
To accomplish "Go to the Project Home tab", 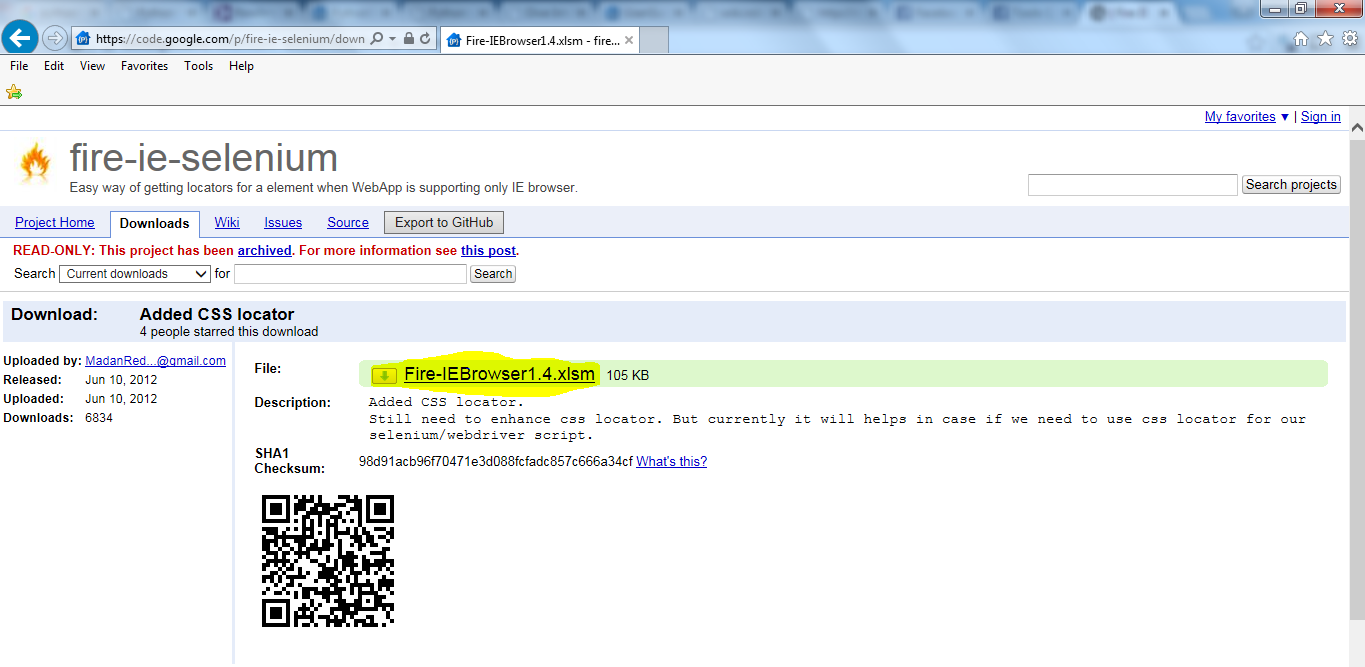I will [x=55, y=223].
